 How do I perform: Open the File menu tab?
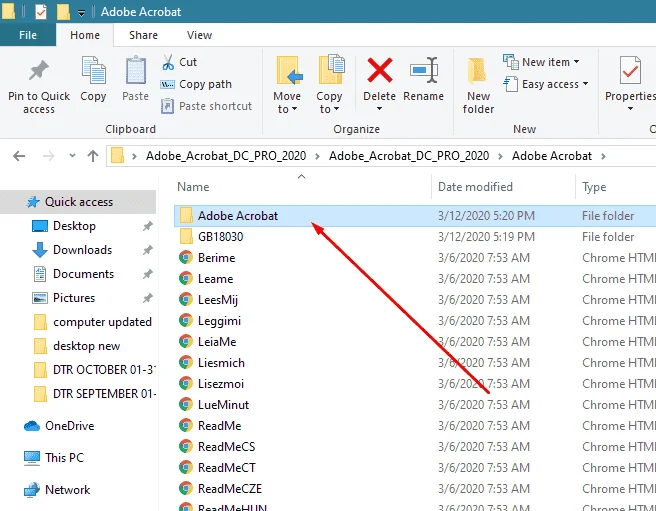pyautogui.click(x=28, y=35)
